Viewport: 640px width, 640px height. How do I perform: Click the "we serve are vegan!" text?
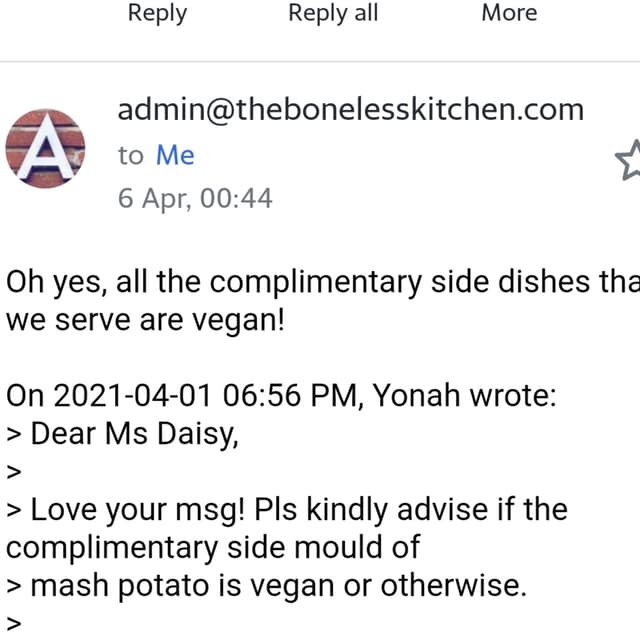click(145, 320)
